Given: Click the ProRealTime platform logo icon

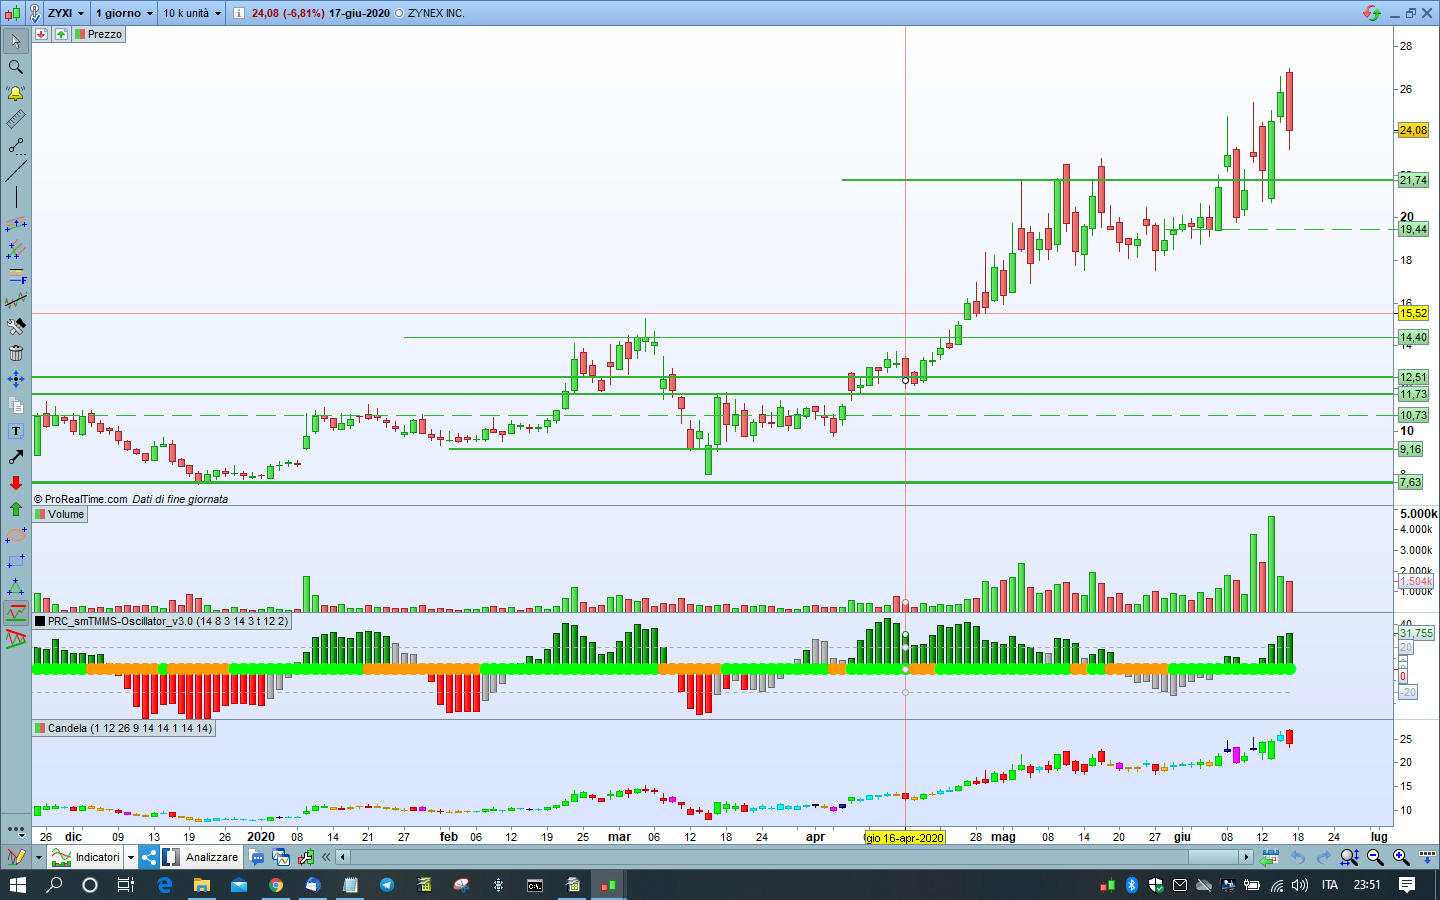Looking at the screenshot, I should click(x=1371, y=13).
